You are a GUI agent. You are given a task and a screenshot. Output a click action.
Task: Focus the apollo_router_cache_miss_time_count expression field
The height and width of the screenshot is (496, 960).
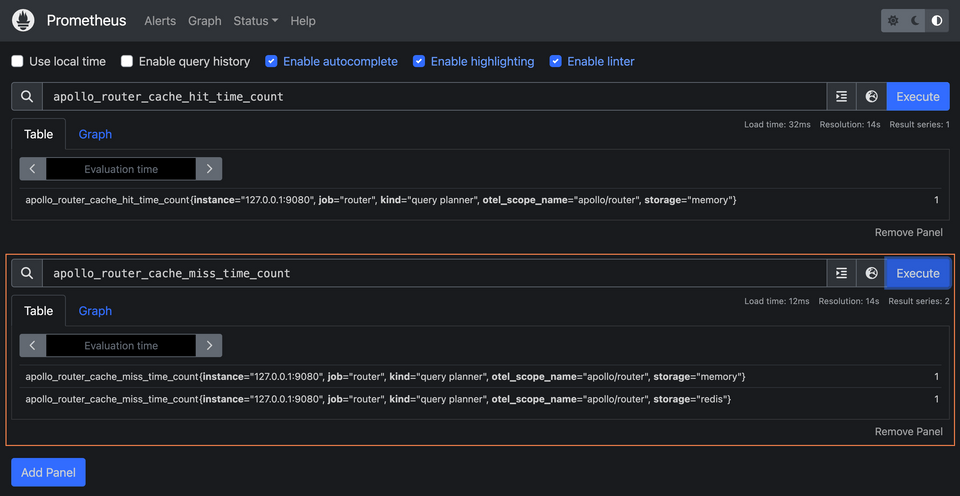tap(435, 273)
